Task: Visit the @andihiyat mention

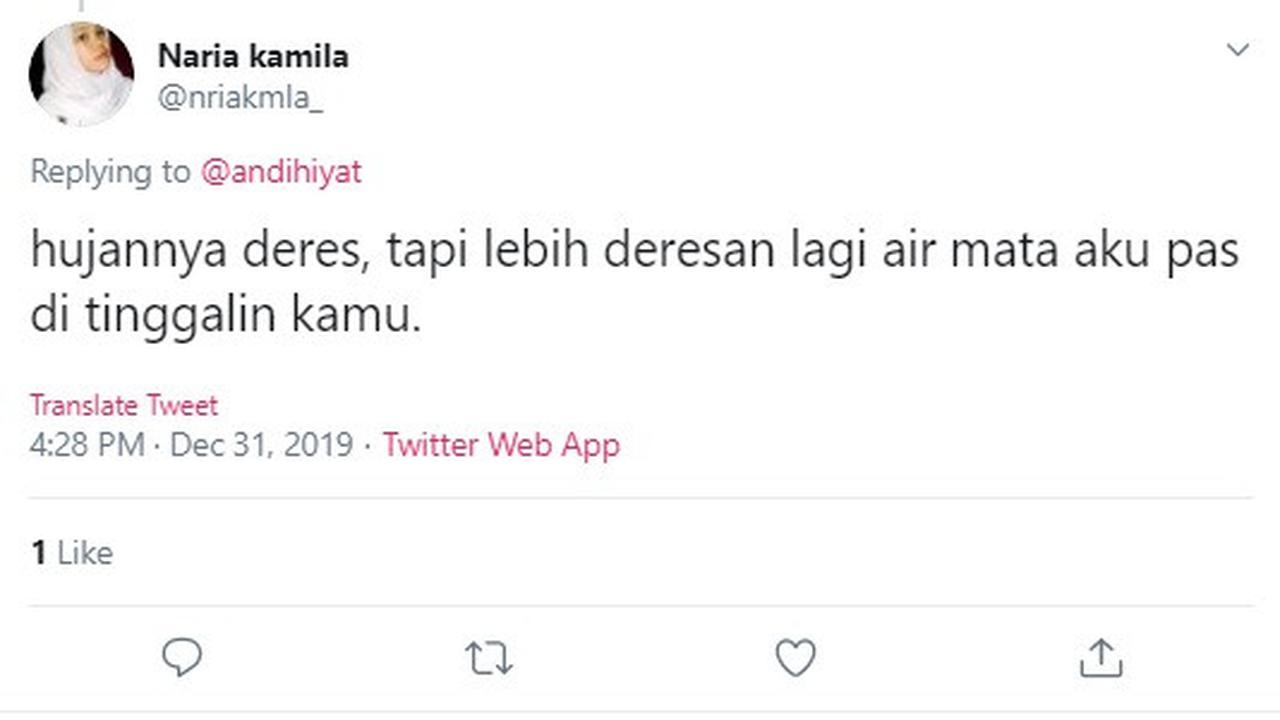Action: click(x=281, y=172)
